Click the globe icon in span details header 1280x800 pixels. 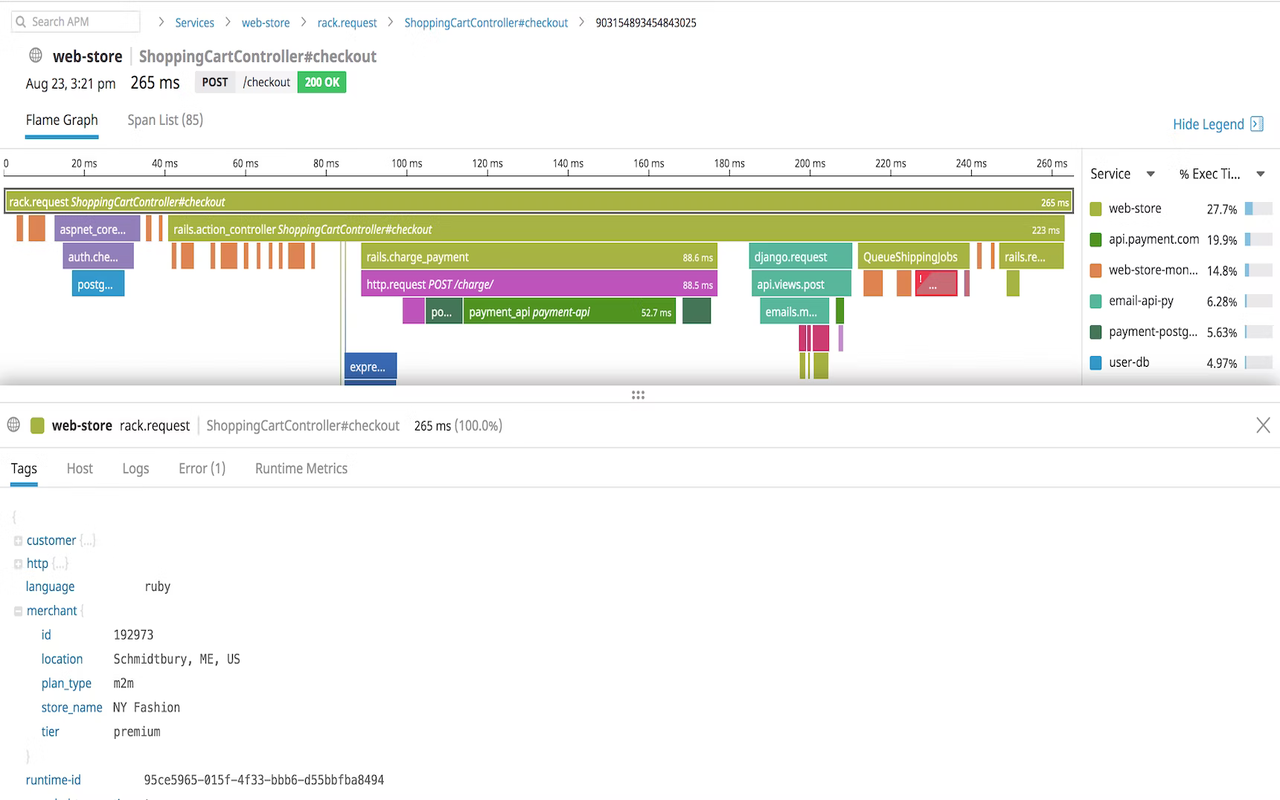tap(14, 425)
